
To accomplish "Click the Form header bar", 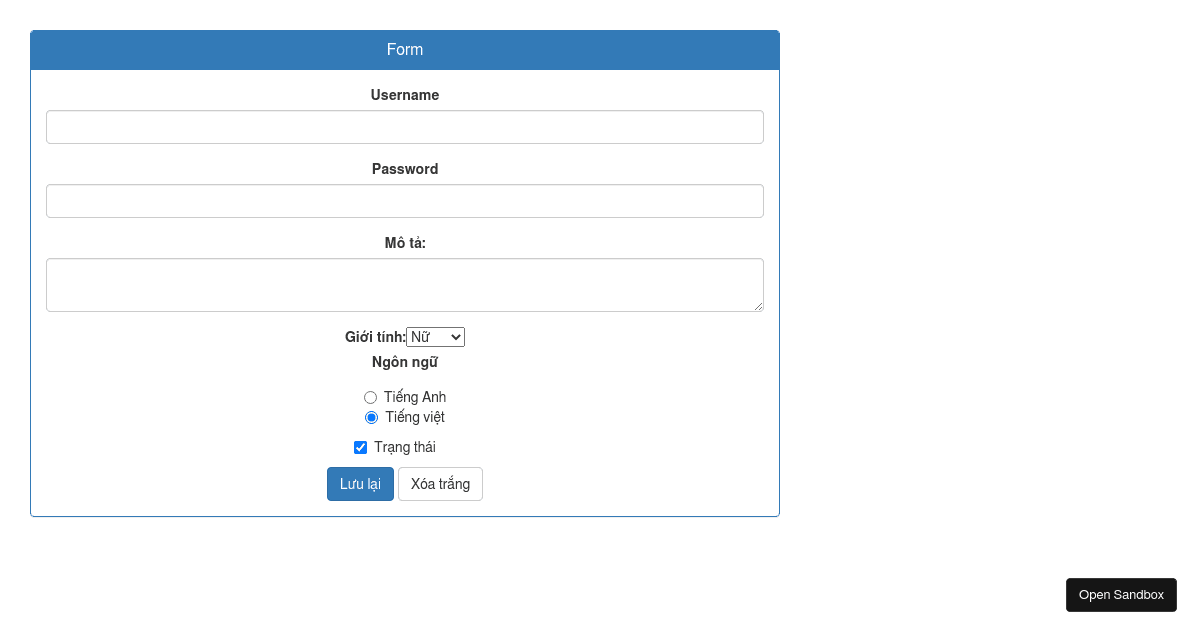I will click(404, 49).
